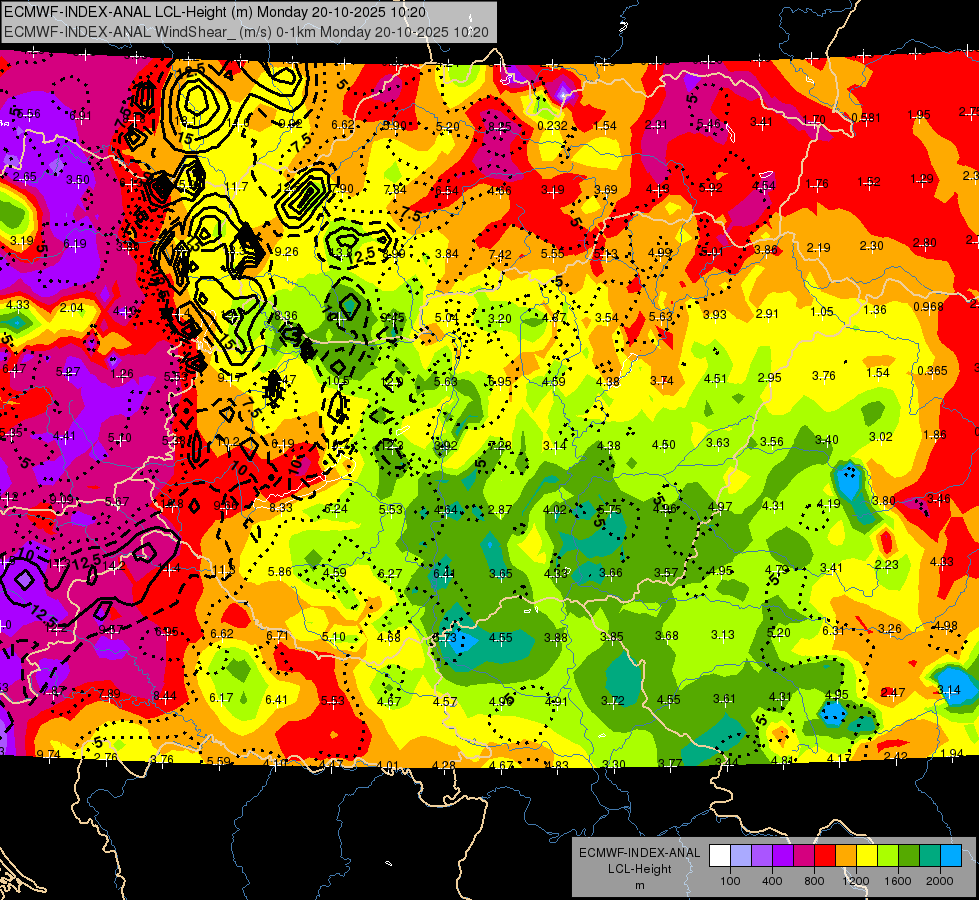The image size is (979, 900).
Task: Click the light lavender legend swatch
Action: click(x=741, y=856)
